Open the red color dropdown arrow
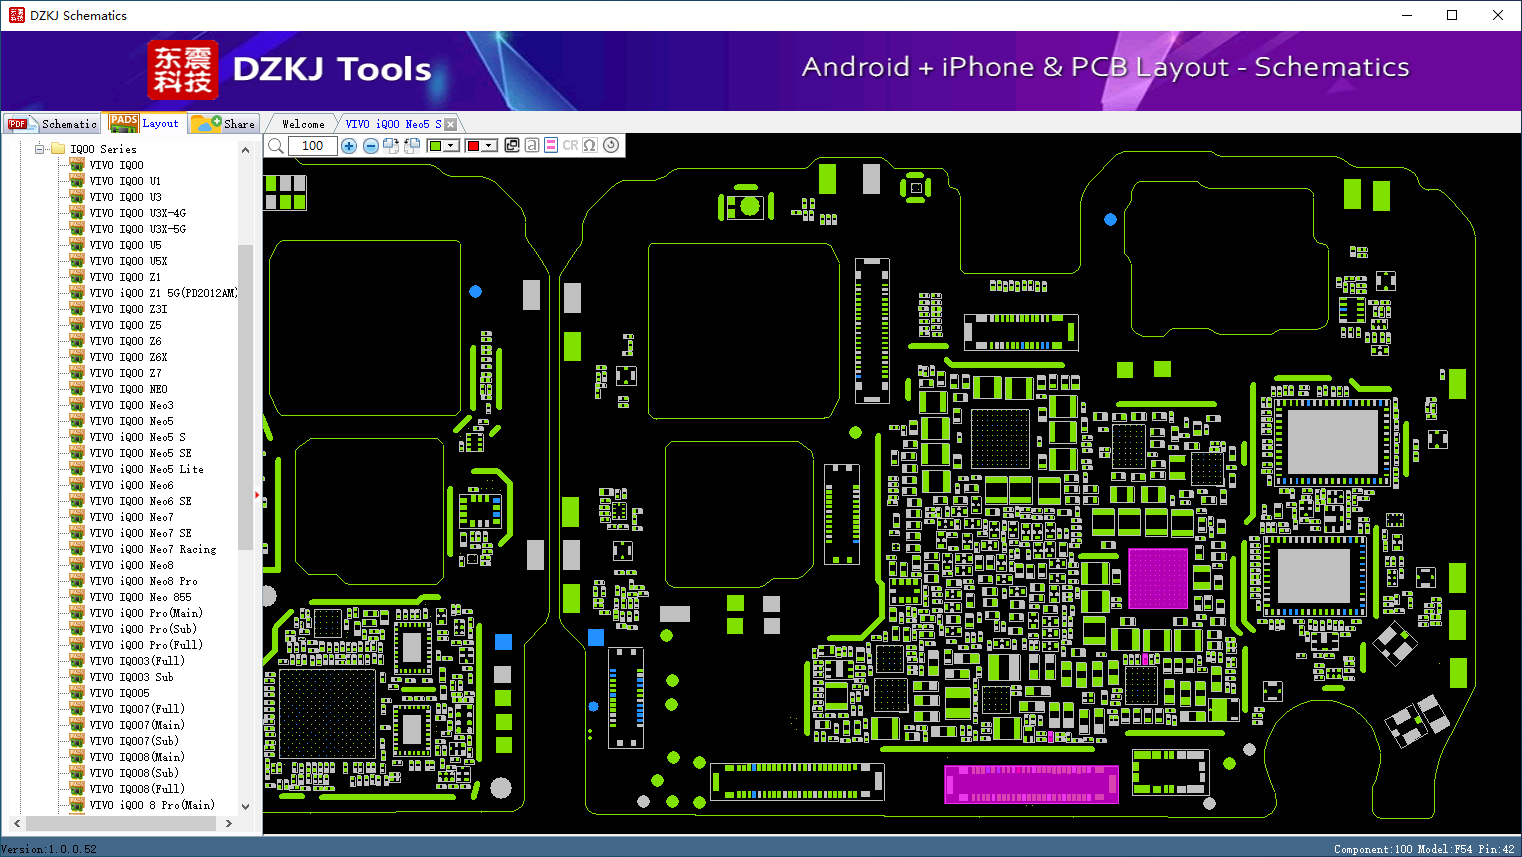This screenshot has height=857, width=1522. (489, 146)
